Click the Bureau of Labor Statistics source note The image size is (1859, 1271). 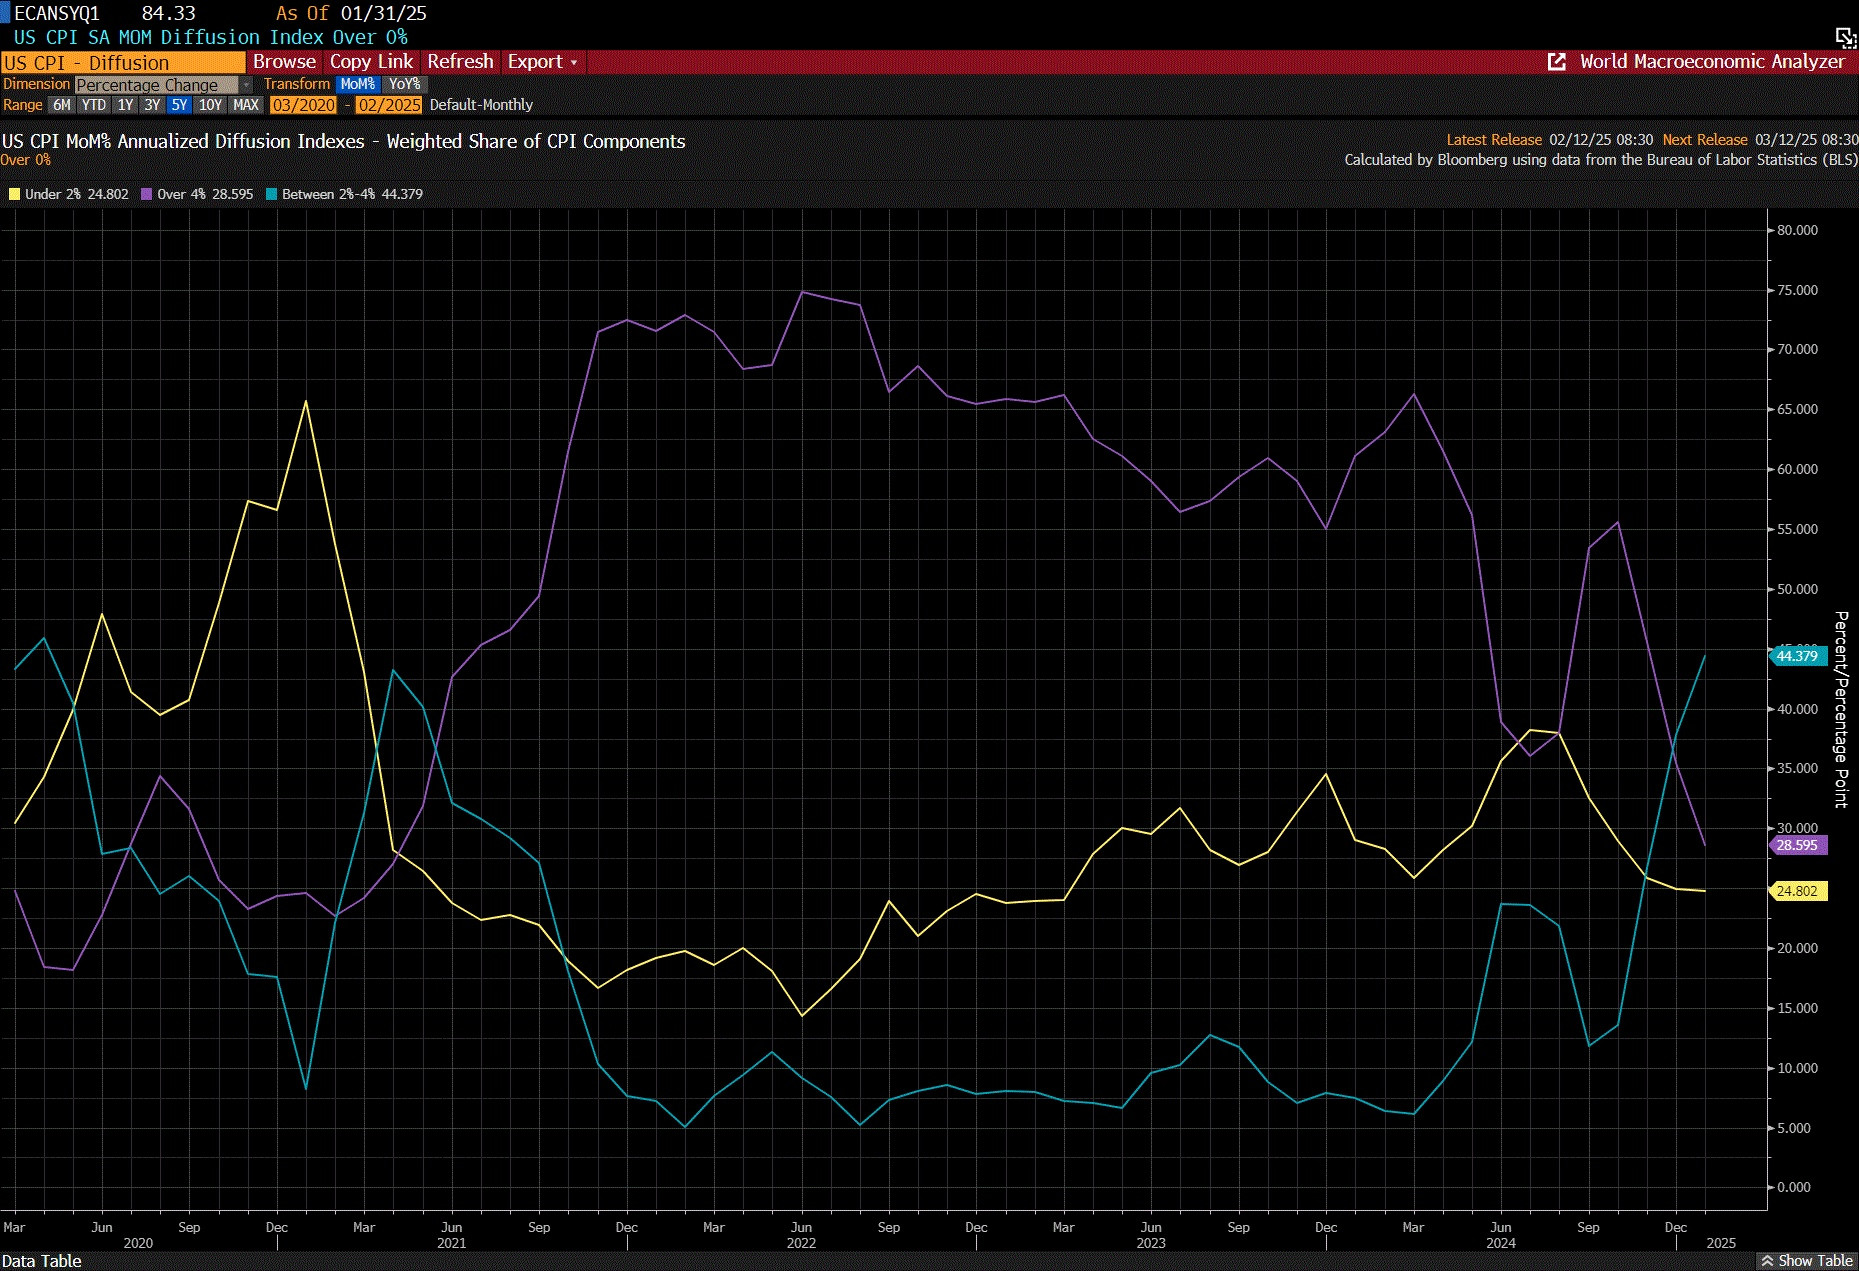[1601, 160]
